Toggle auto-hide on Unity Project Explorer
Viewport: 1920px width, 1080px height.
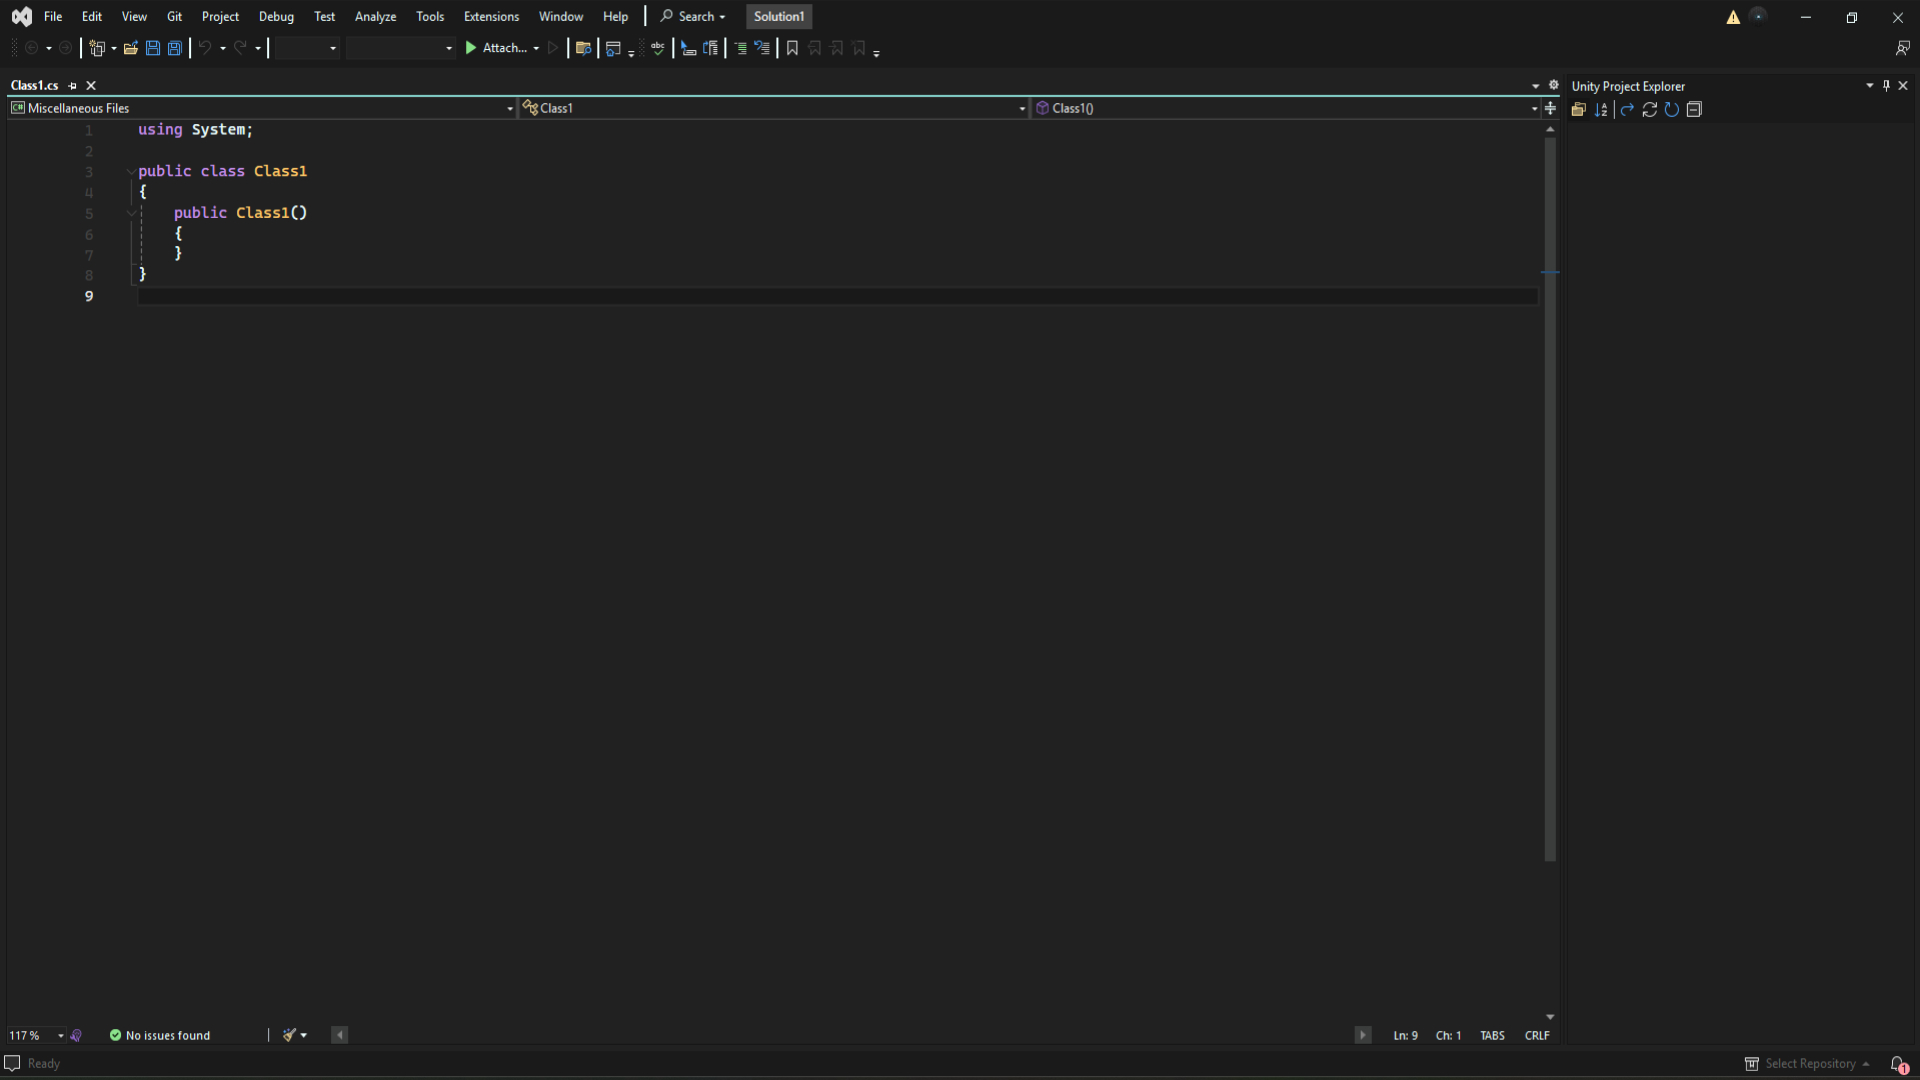point(1885,85)
